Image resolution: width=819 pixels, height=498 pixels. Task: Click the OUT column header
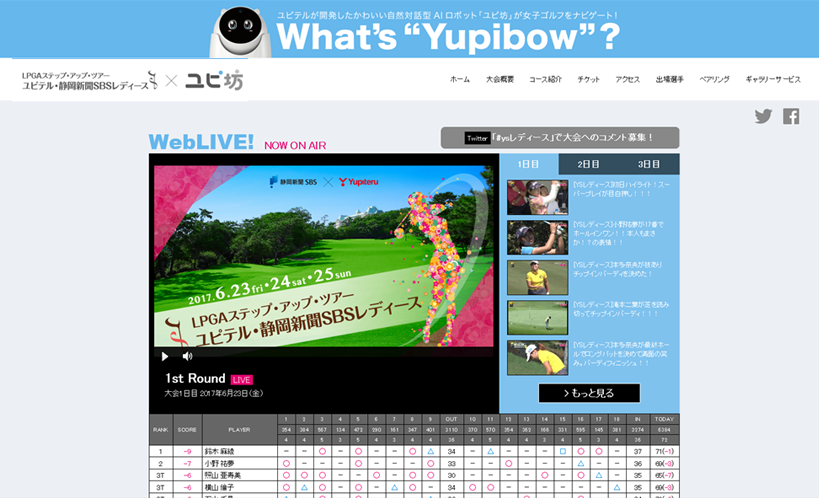[x=451, y=419]
